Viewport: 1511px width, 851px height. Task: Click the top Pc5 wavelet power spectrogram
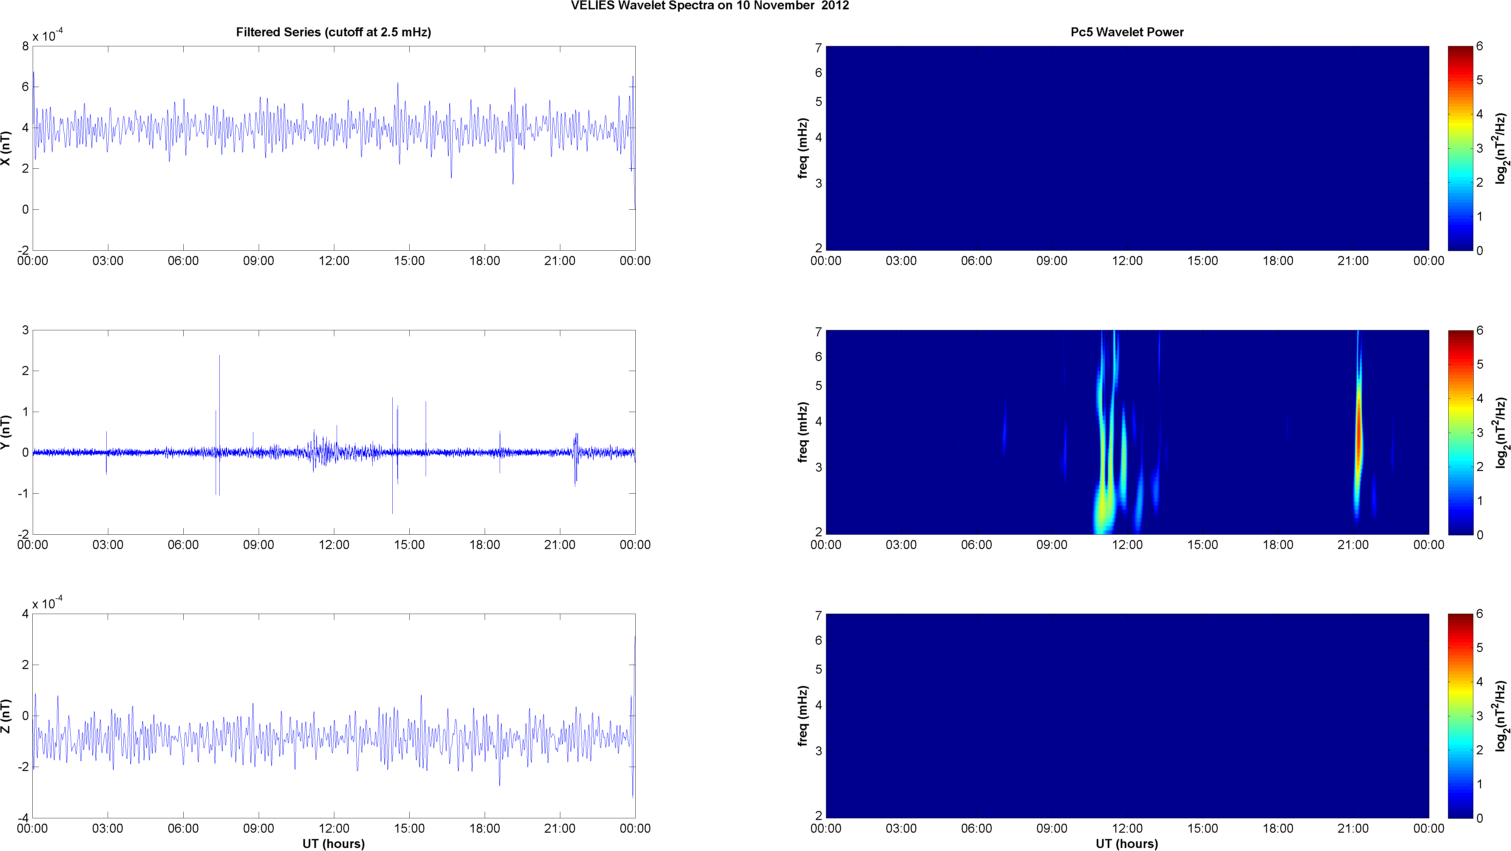coord(1127,148)
